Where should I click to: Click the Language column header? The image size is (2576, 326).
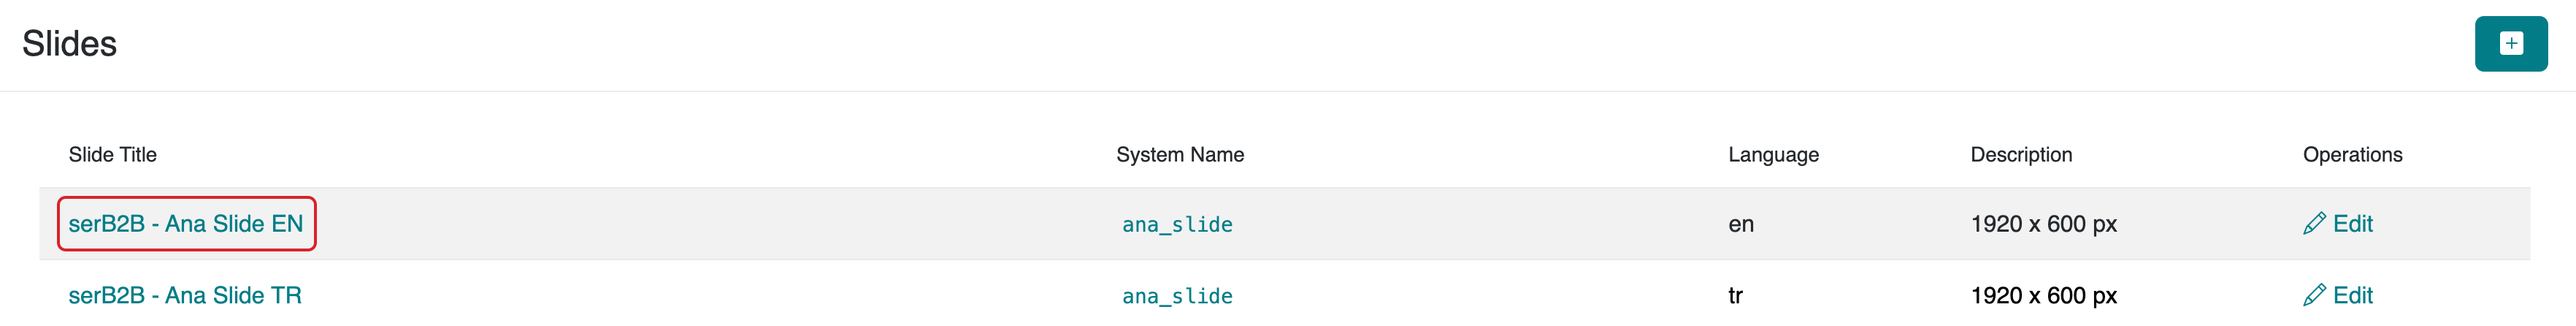1773,155
